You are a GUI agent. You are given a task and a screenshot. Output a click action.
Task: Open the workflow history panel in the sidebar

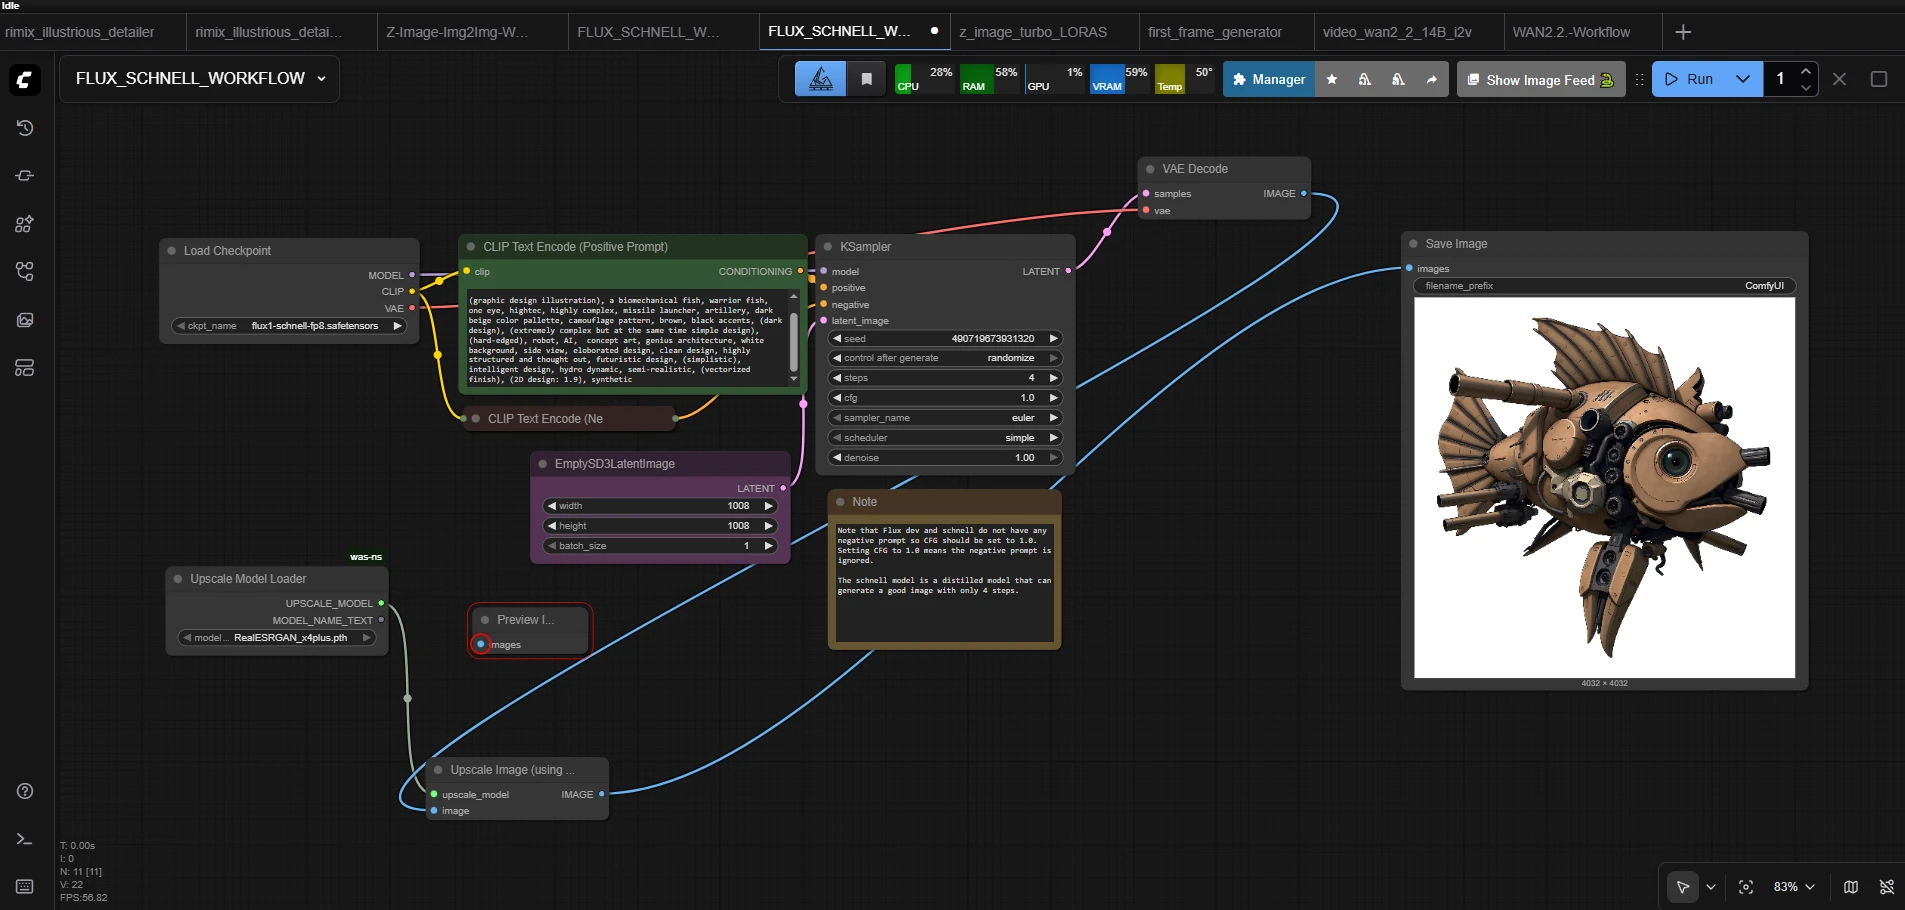pos(24,128)
